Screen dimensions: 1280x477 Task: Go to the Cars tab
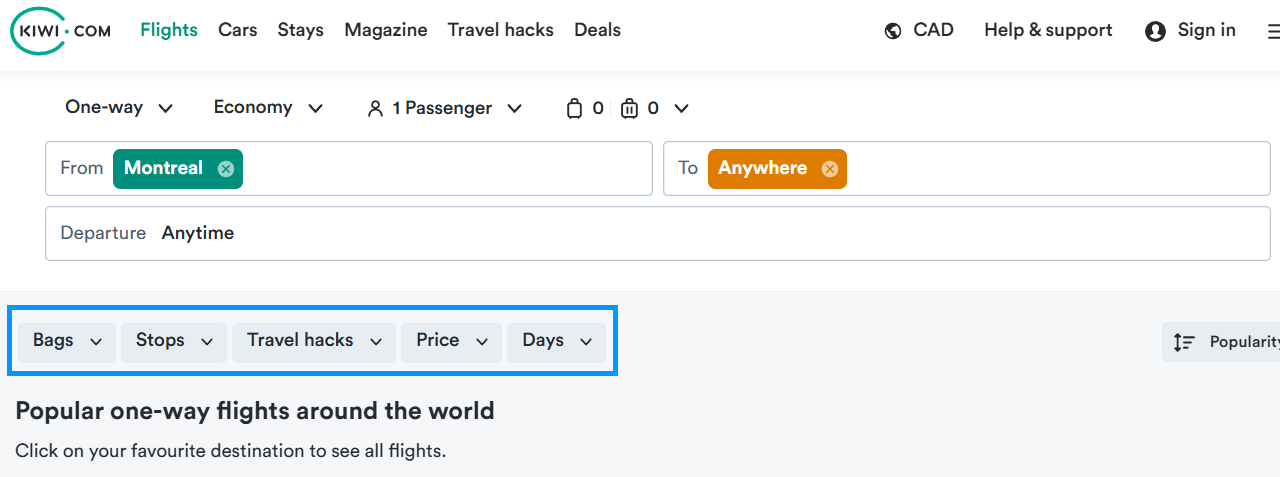click(238, 30)
